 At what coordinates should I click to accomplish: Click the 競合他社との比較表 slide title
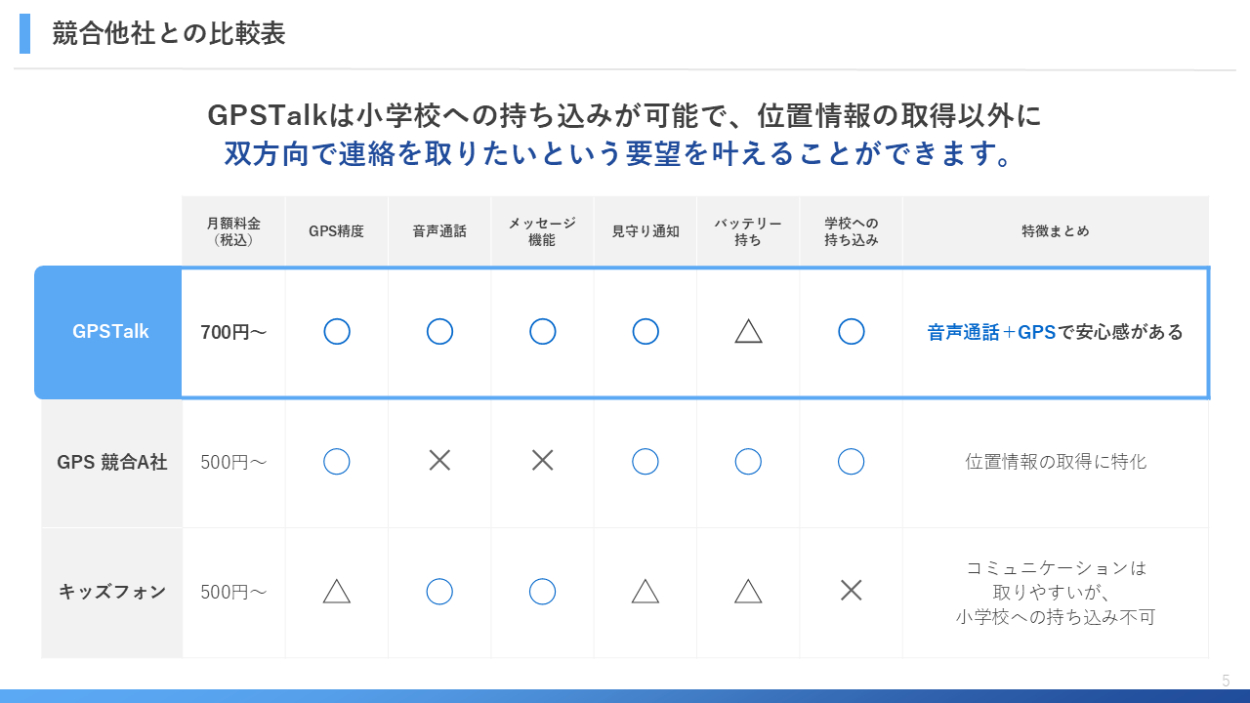(169, 34)
